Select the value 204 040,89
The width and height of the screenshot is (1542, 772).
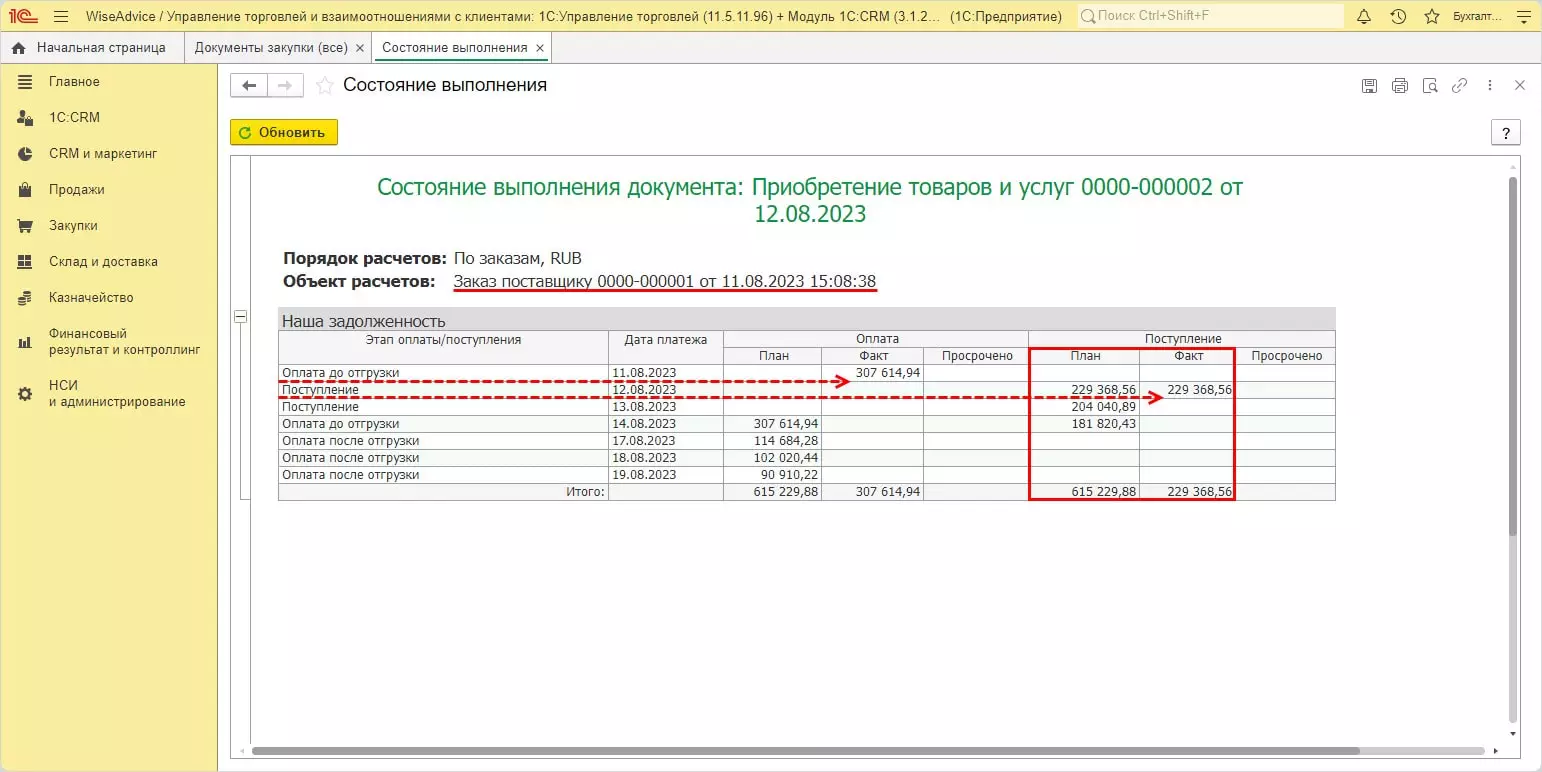point(1103,407)
